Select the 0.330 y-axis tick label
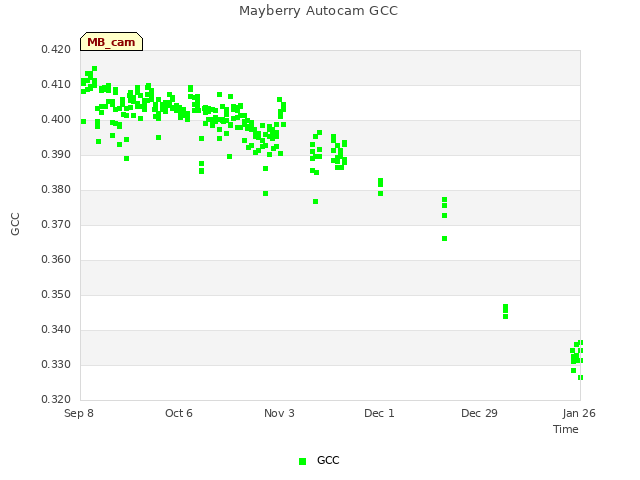The height and width of the screenshot is (480, 640). pyautogui.click(x=56, y=364)
